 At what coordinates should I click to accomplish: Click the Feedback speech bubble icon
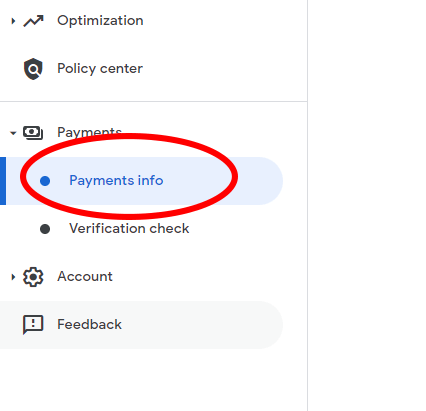pos(33,325)
